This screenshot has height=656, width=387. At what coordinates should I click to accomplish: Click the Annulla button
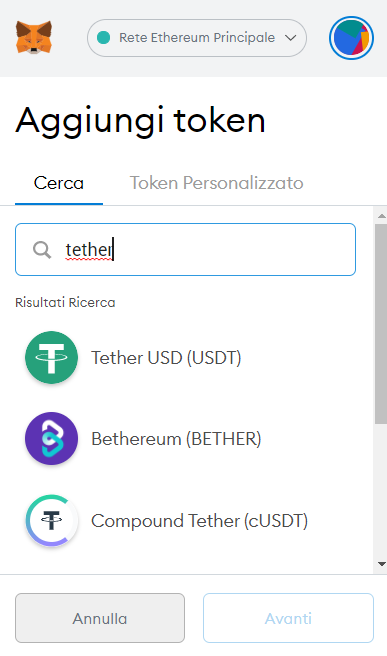[100, 618]
